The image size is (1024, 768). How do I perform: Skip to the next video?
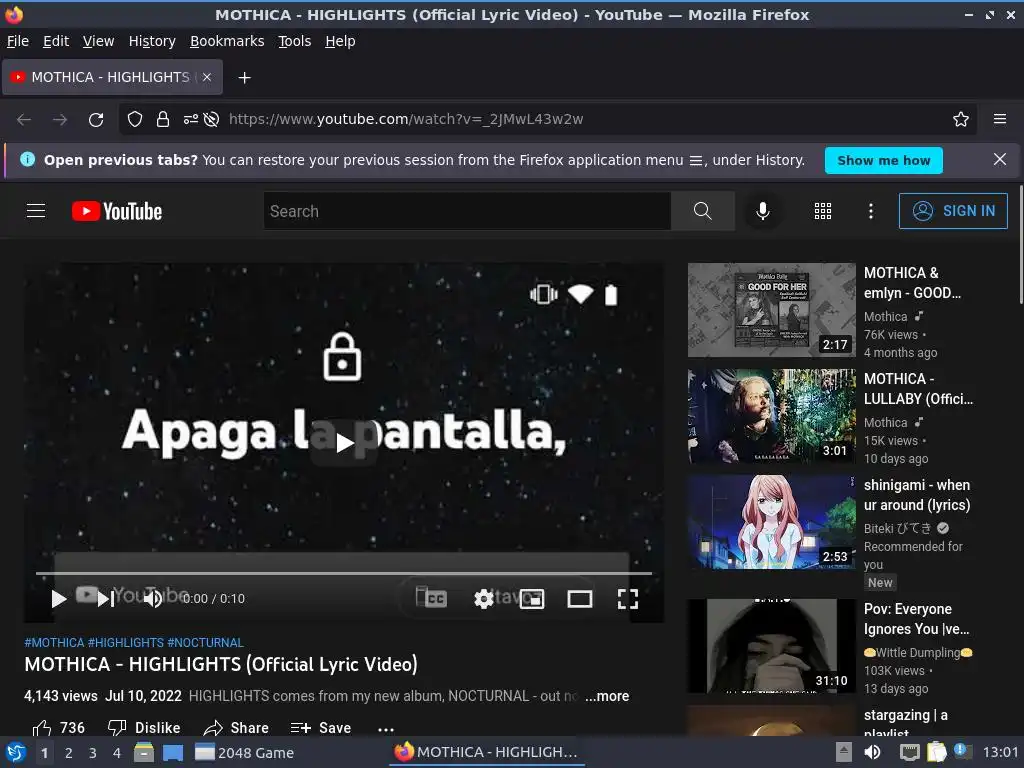(x=106, y=599)
